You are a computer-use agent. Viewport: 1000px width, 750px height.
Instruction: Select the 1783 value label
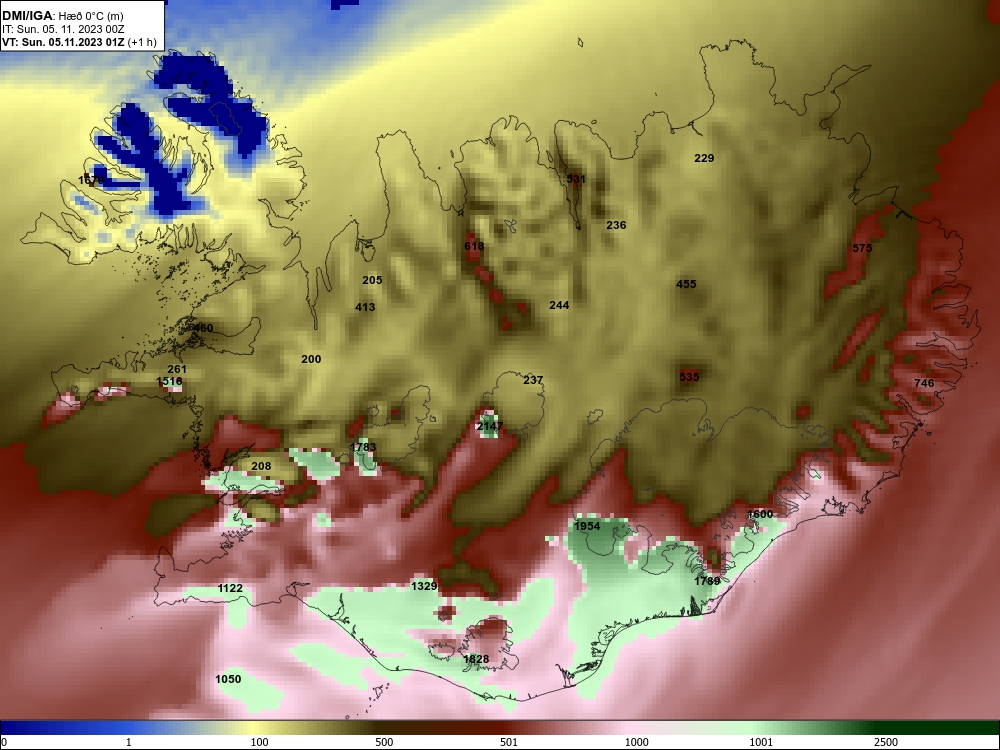click(363, 448)
